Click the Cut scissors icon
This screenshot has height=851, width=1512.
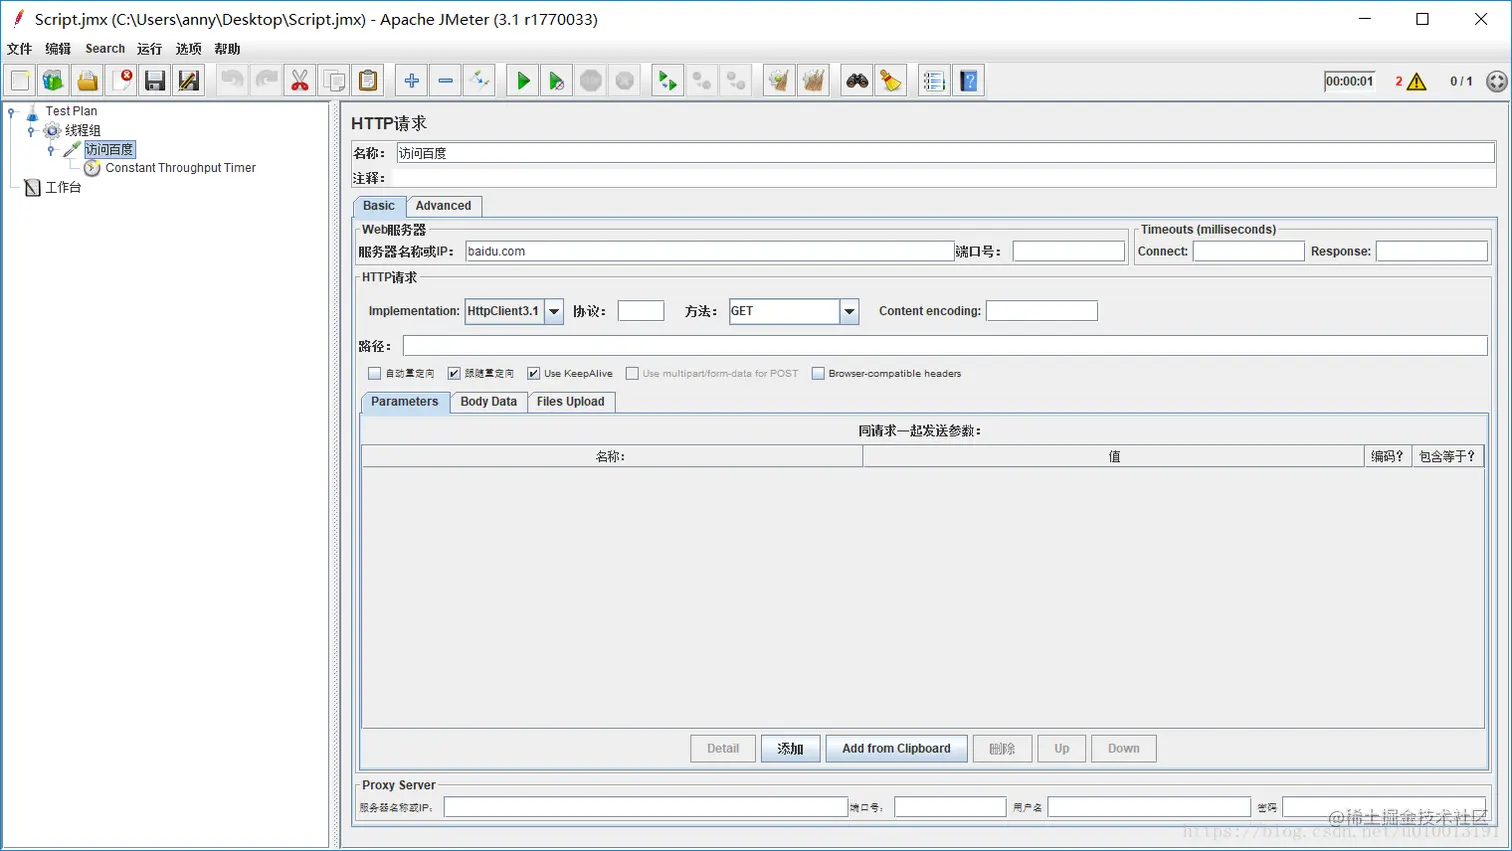[300, 81]
